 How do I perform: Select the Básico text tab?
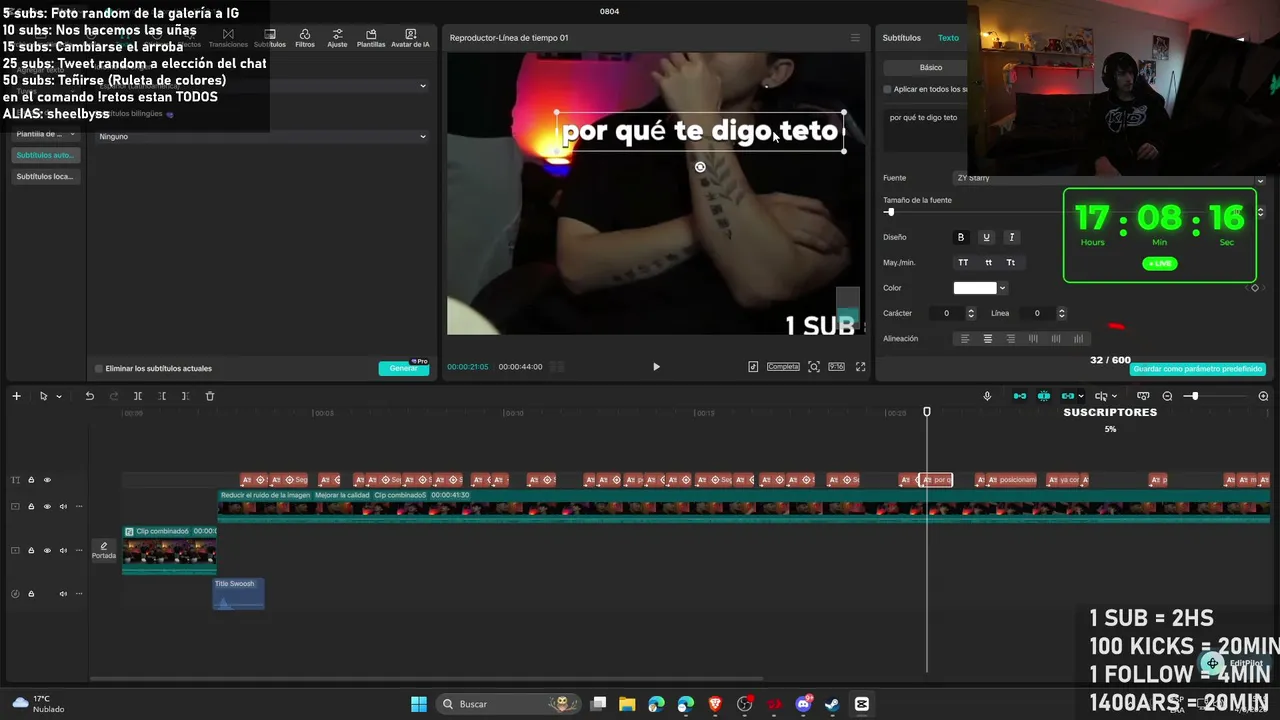[931, 67]
